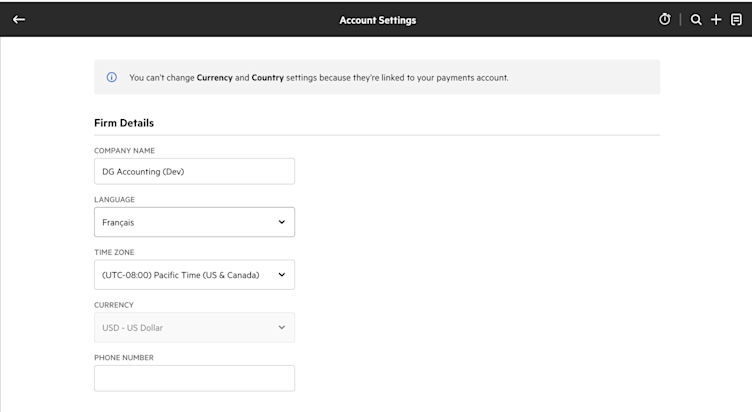The height and width of the screenshot is (412, 752).
Task: Click the COMPANY NAME field label
Action: 124,151
